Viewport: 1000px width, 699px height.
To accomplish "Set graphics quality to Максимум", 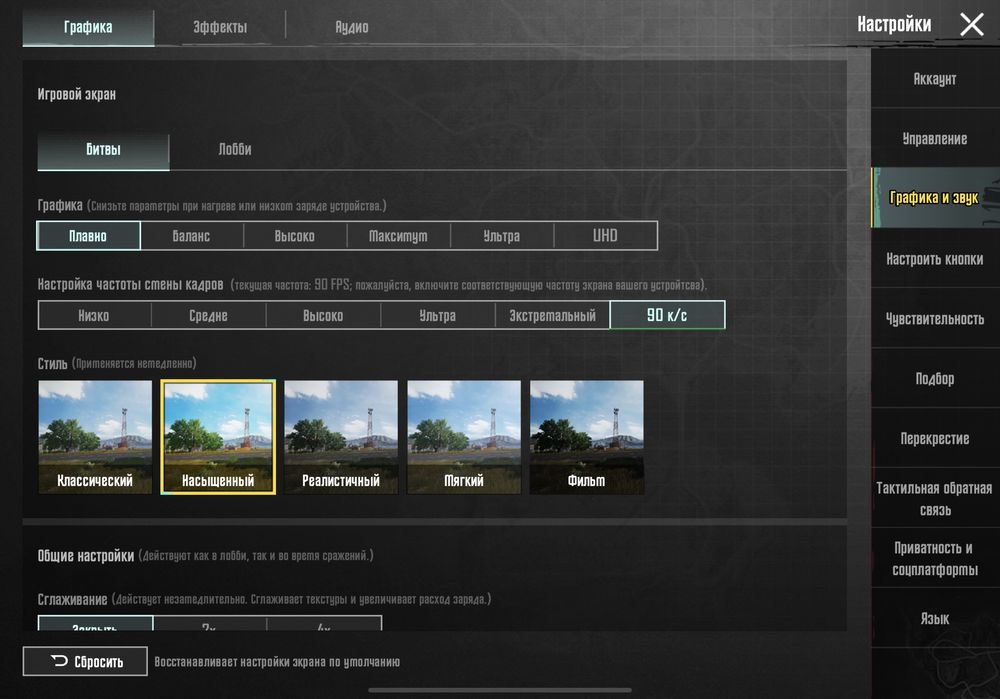I will click(x=398, y=236).
